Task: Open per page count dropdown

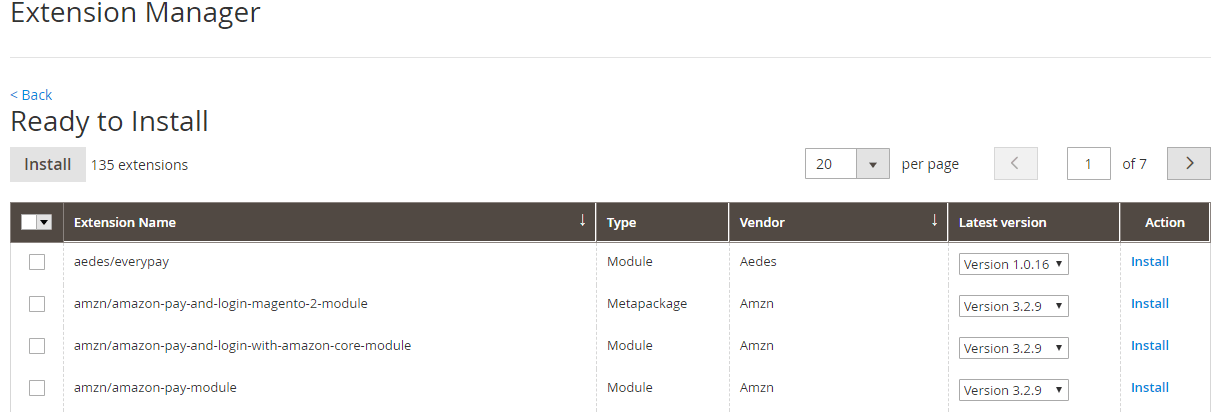Action: coord(873,164)
